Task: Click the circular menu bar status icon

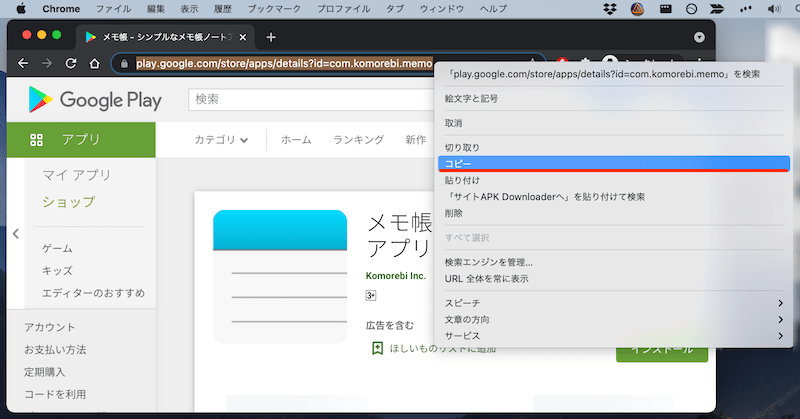Action: tap(691, 9)
